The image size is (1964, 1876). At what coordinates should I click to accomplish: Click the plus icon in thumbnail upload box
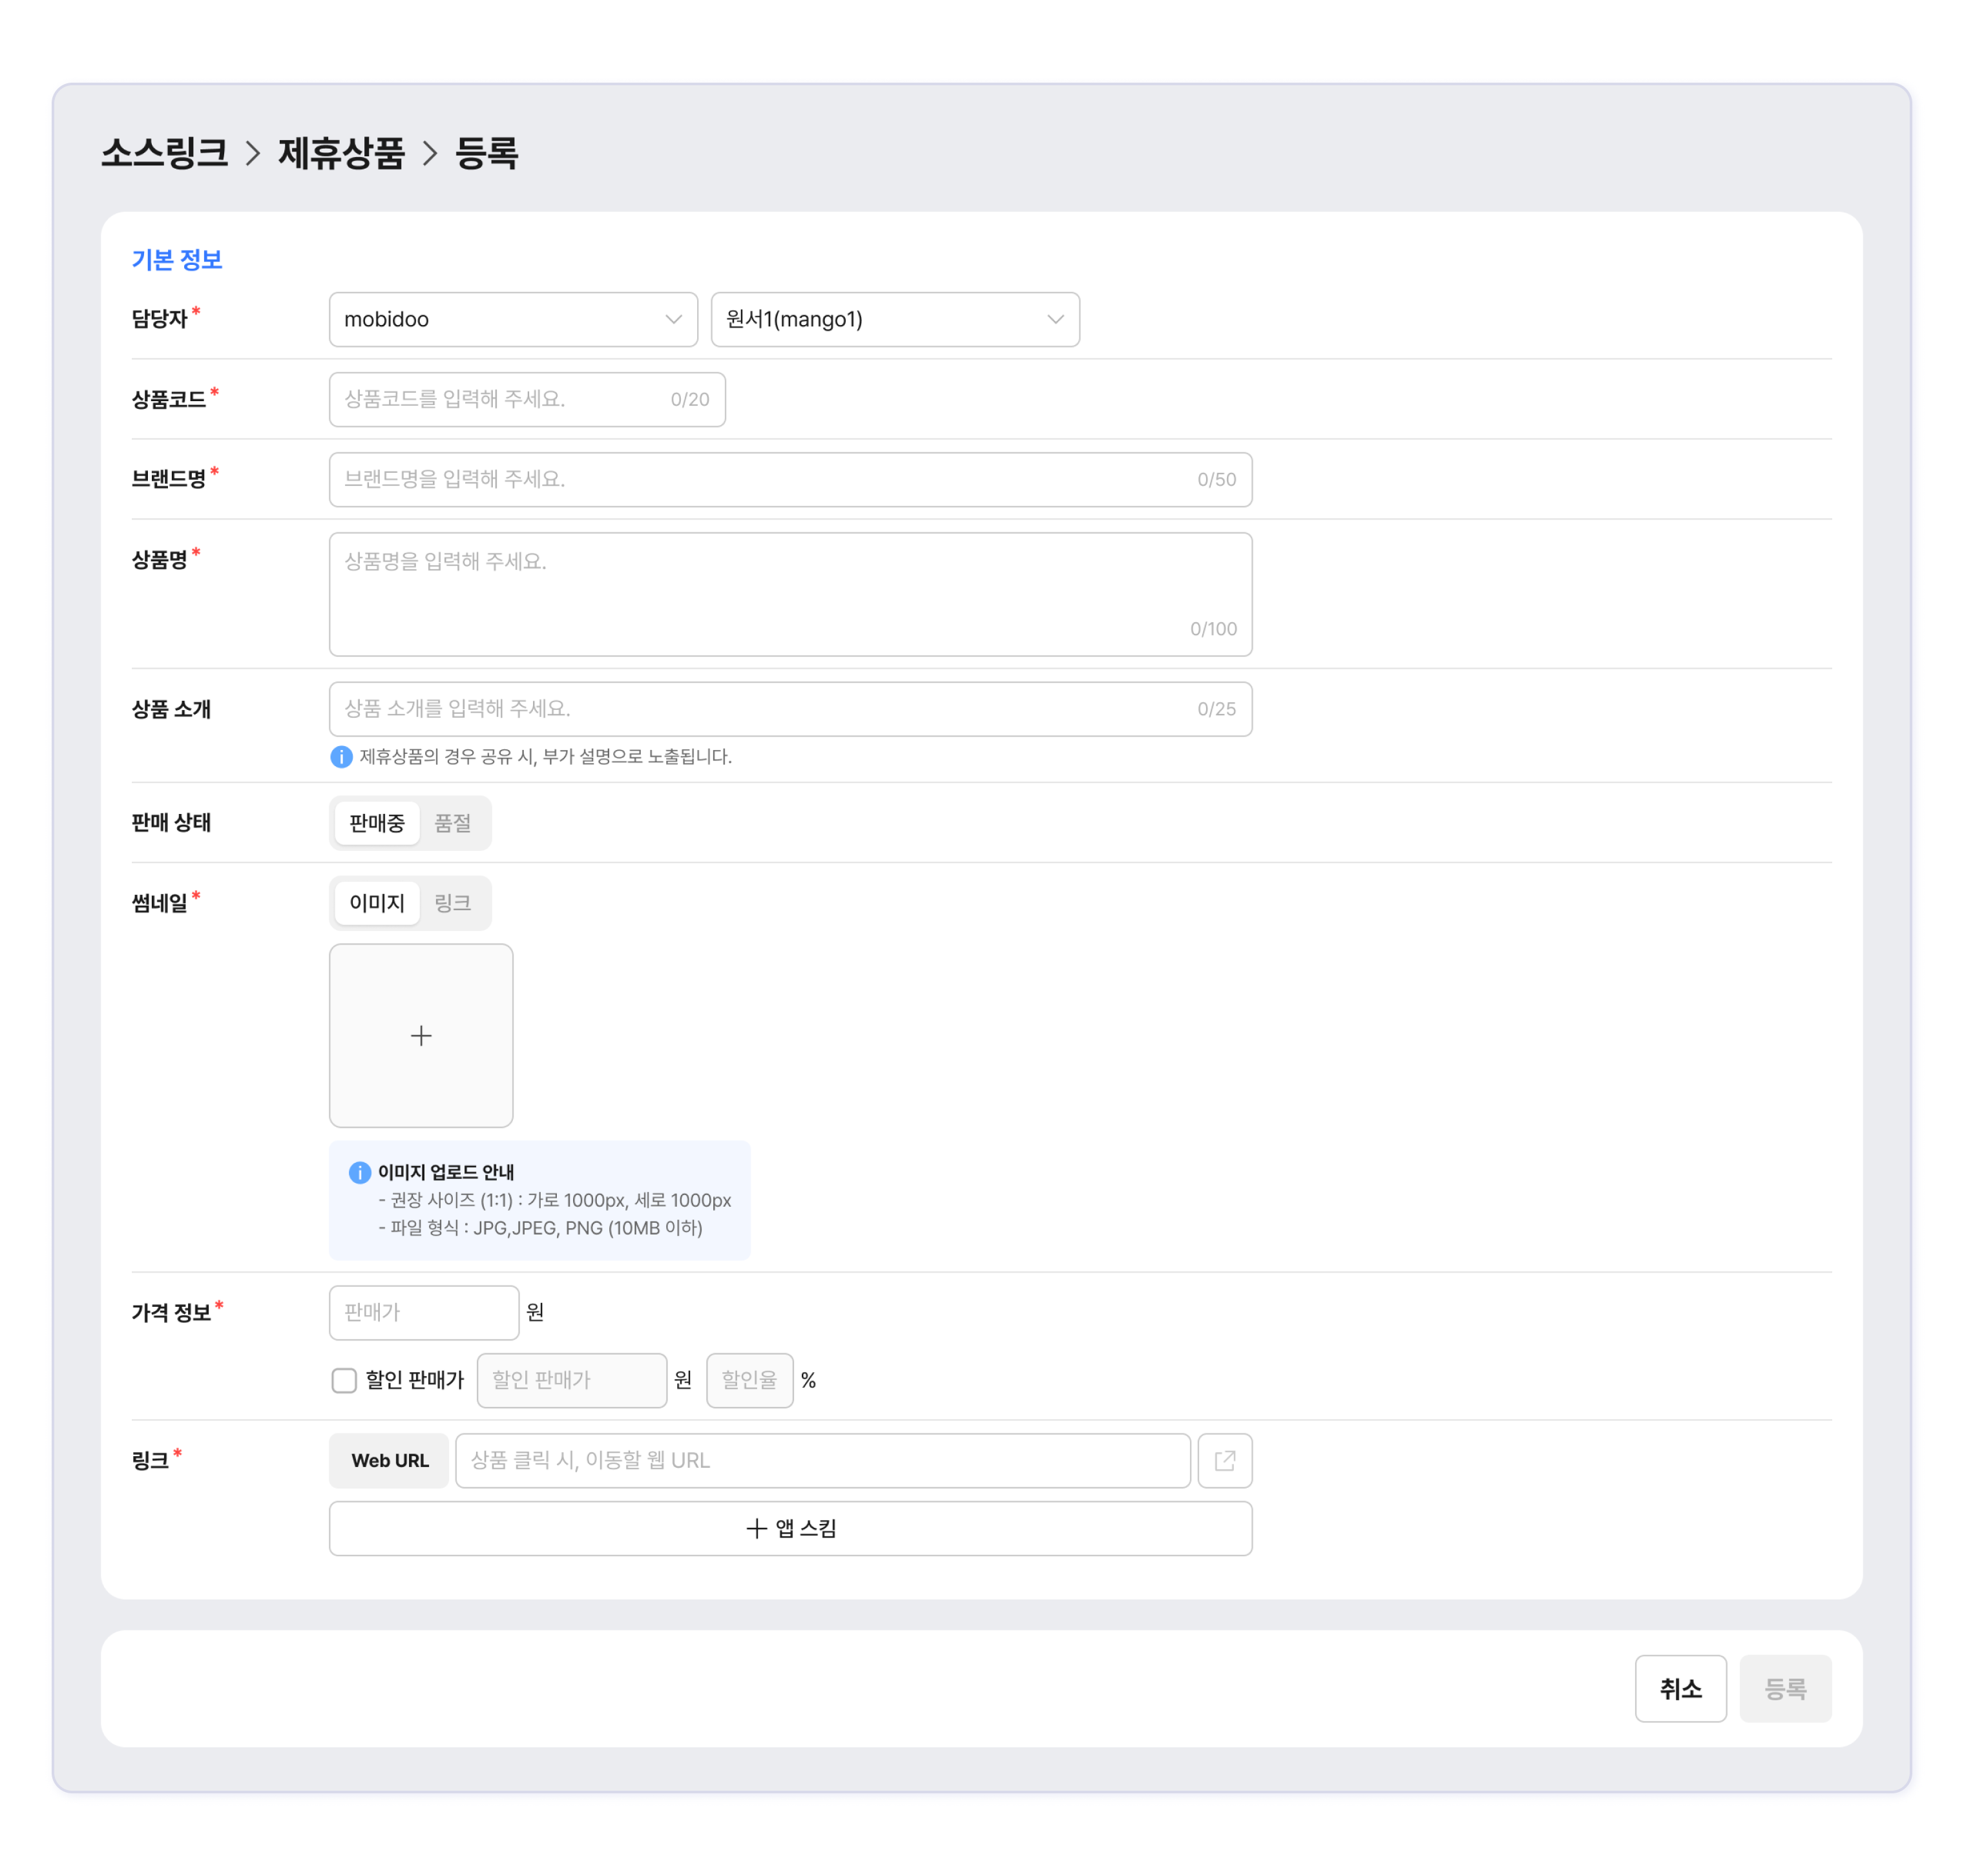[421, 1035]
